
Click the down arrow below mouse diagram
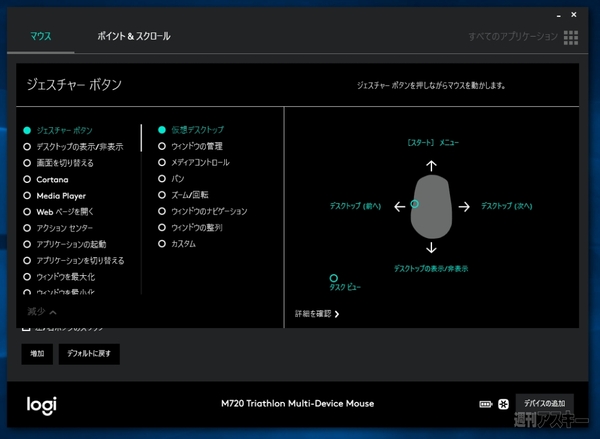(x=431, y=248)
